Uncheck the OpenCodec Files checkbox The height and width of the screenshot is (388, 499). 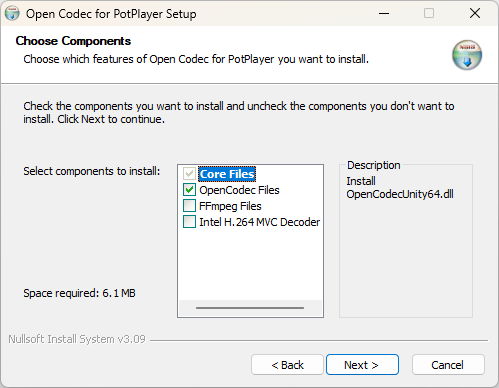coord(189,190)
